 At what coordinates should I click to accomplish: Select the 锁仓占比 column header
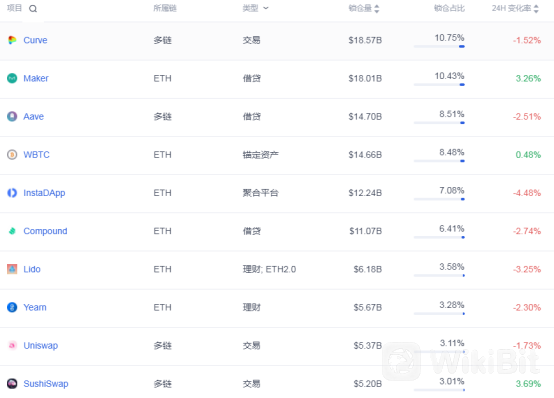449,8
